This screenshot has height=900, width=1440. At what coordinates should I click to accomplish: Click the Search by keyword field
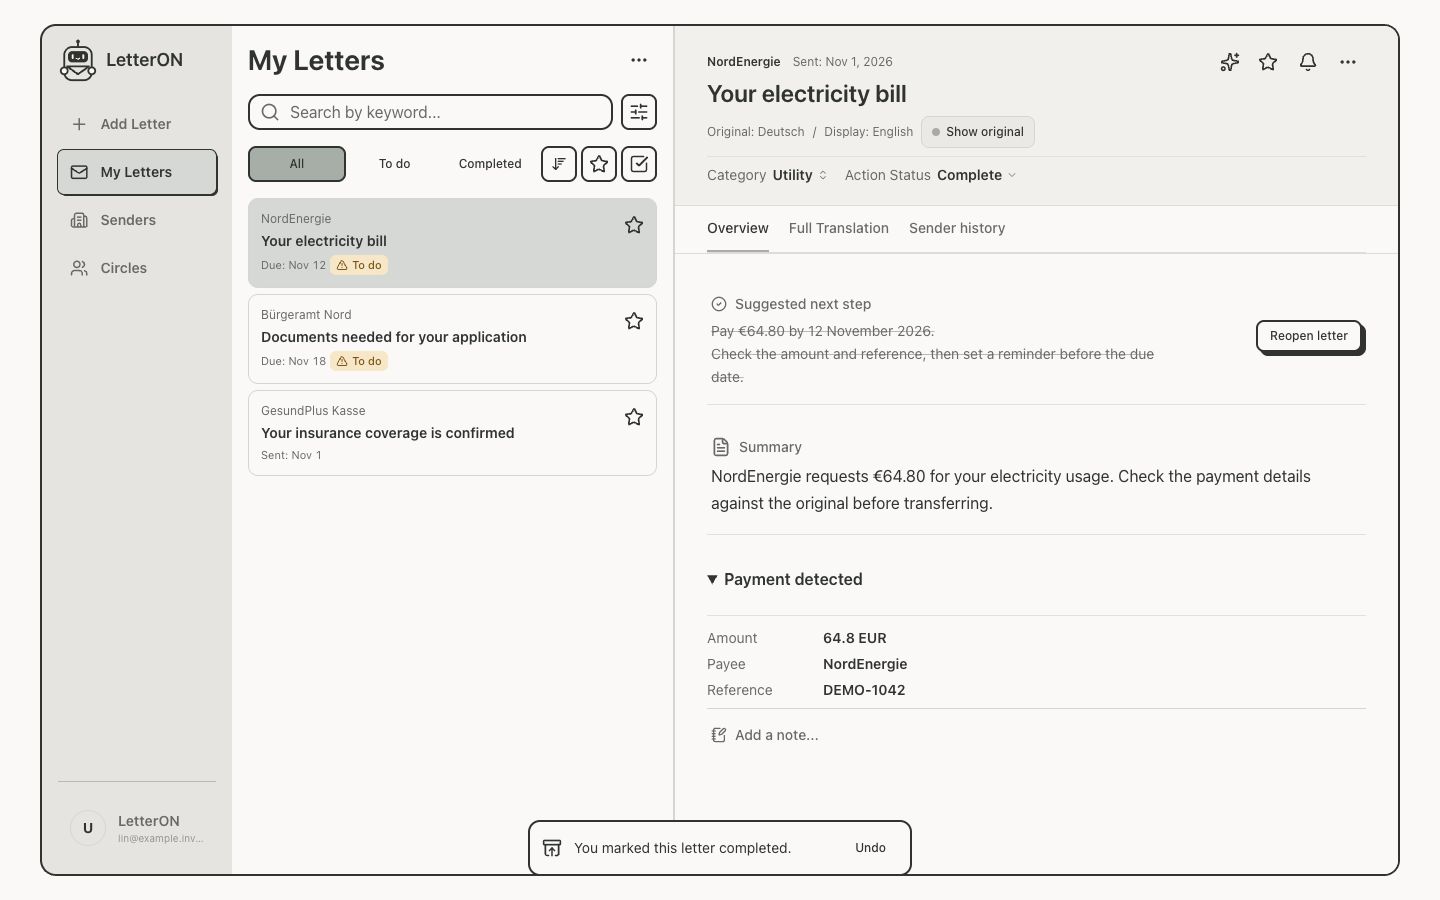point(430,112)
